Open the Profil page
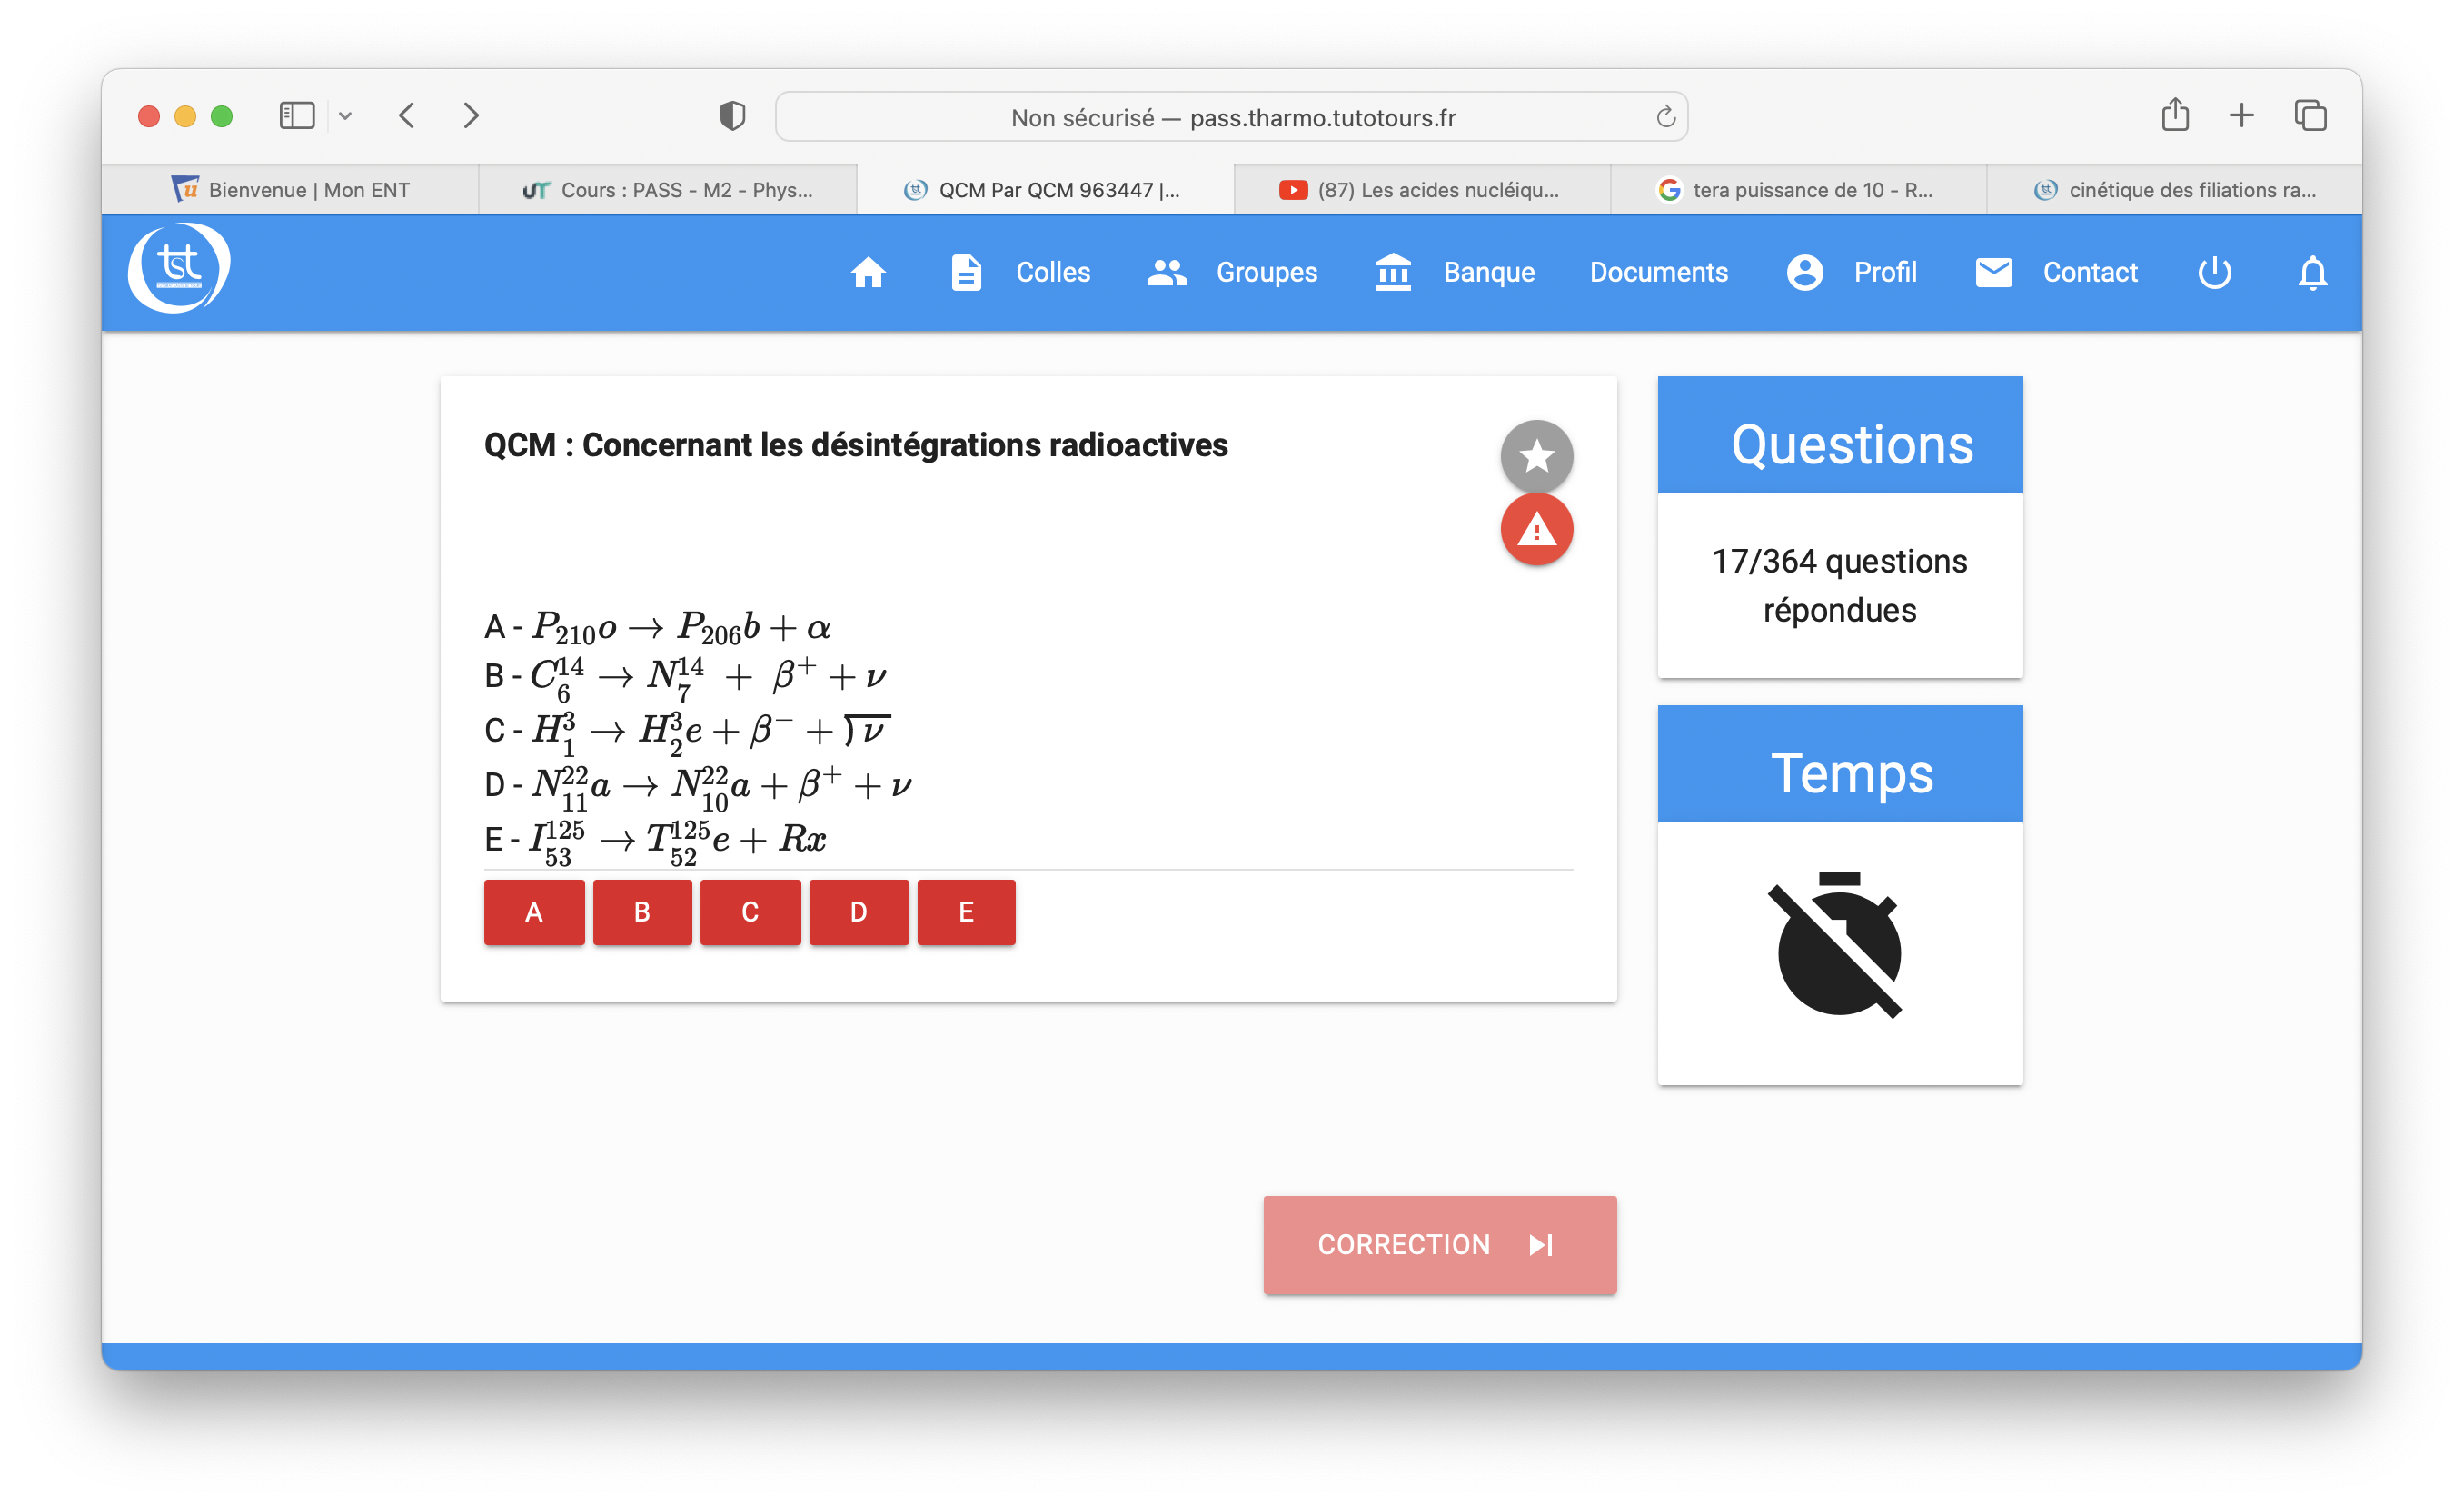 [1885, 271]
